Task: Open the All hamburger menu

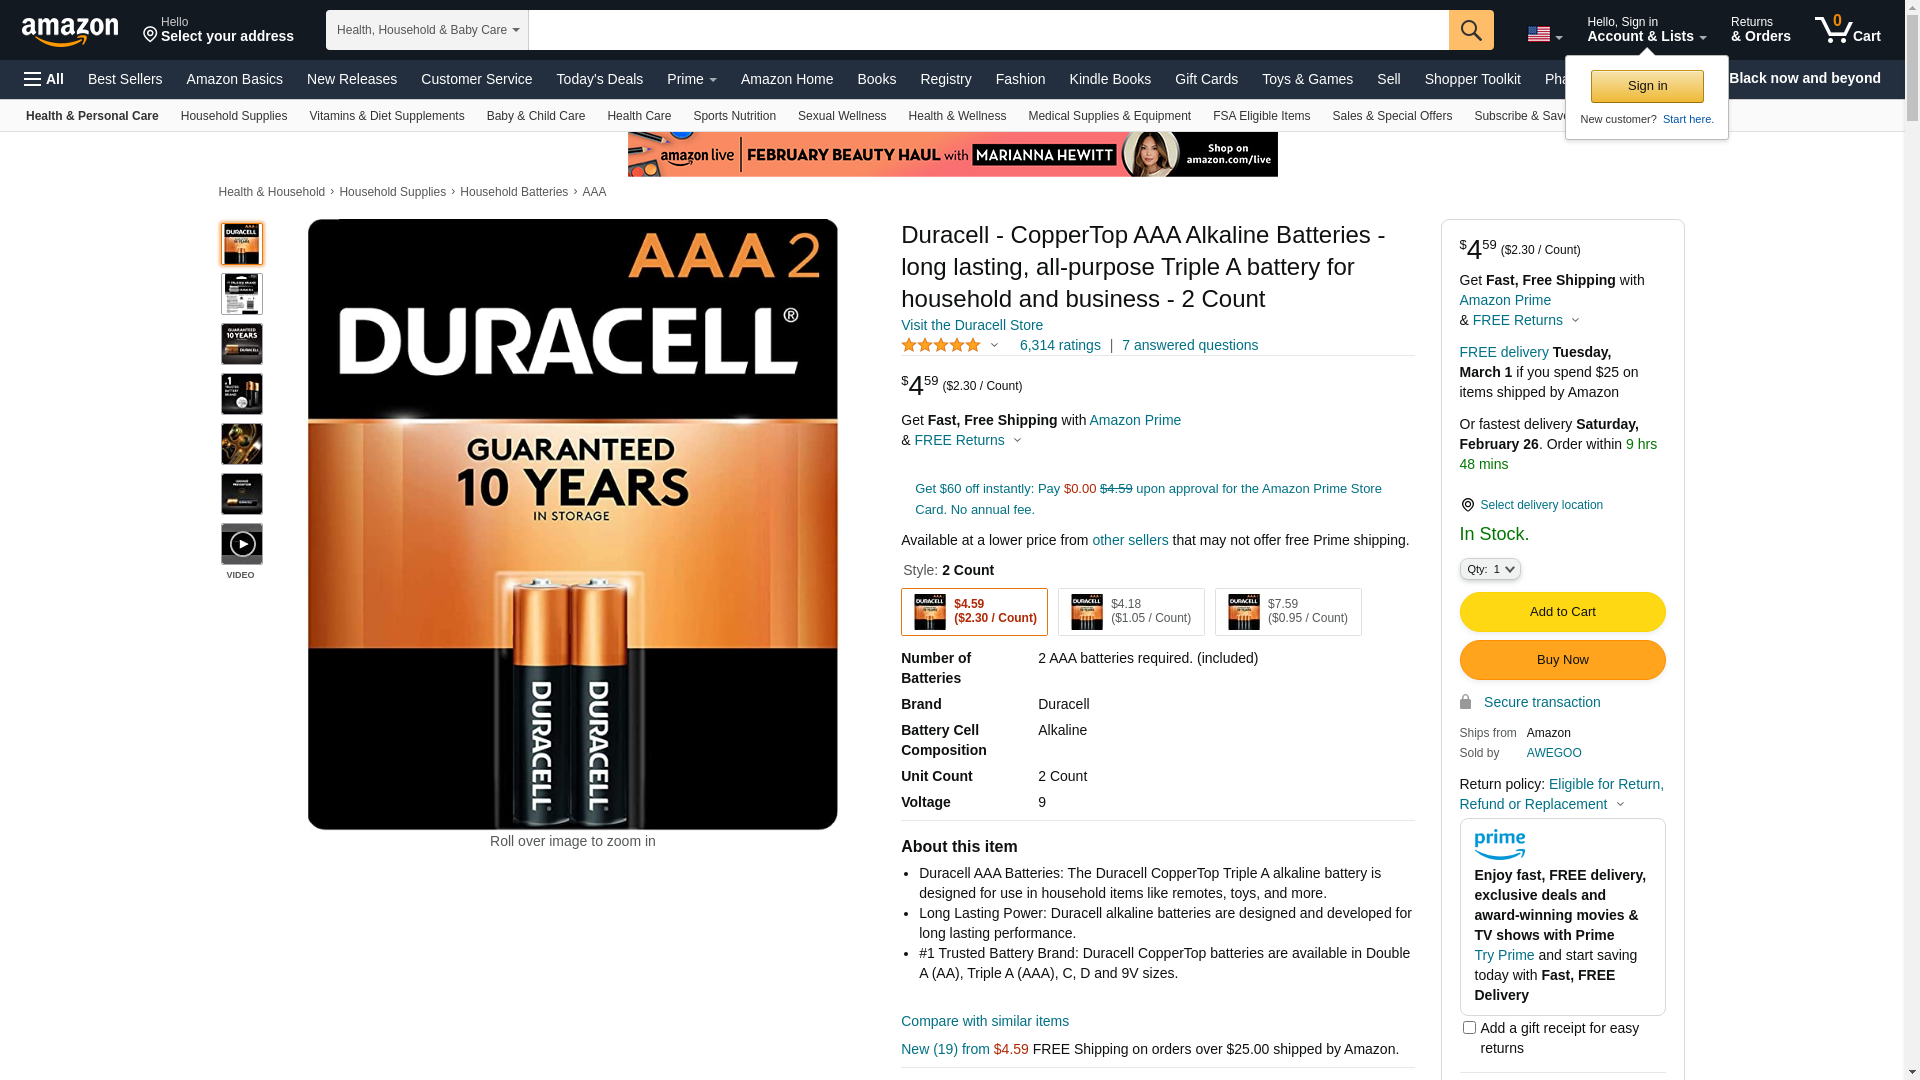Action: 44,79
